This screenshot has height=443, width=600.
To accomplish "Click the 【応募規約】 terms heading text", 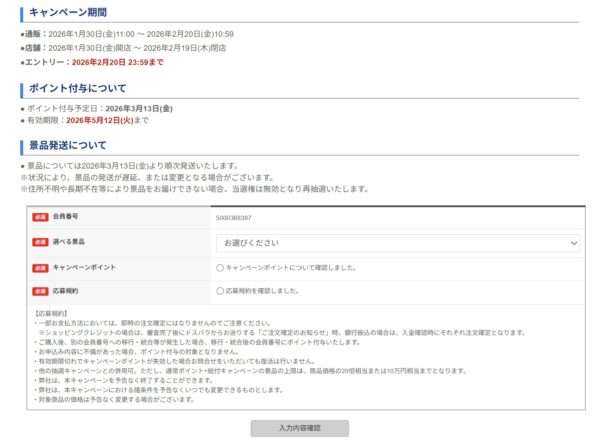I will 51,313.
